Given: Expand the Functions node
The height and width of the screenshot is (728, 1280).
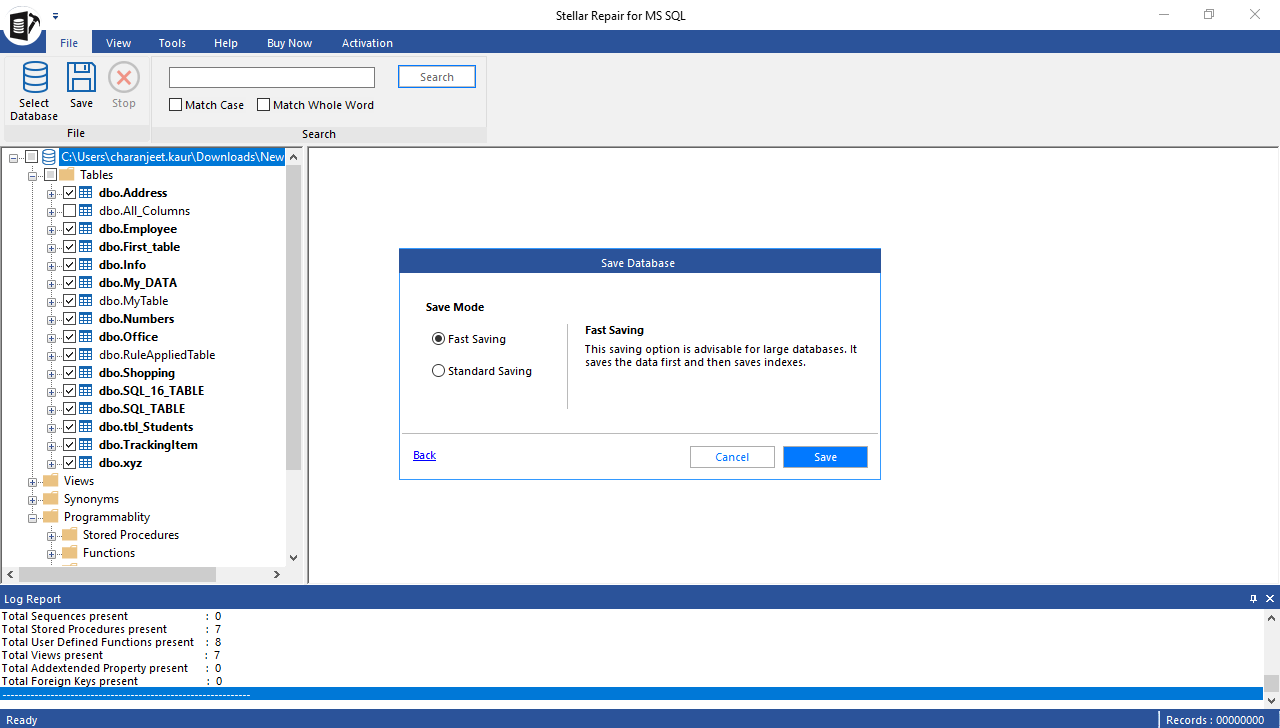Looking at the screenshot, I should click(52, 553).
